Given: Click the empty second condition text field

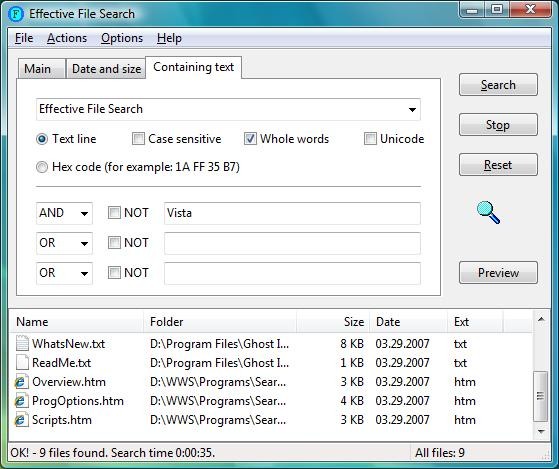Looking at the screenshot, I should click(x=292, y=243).
